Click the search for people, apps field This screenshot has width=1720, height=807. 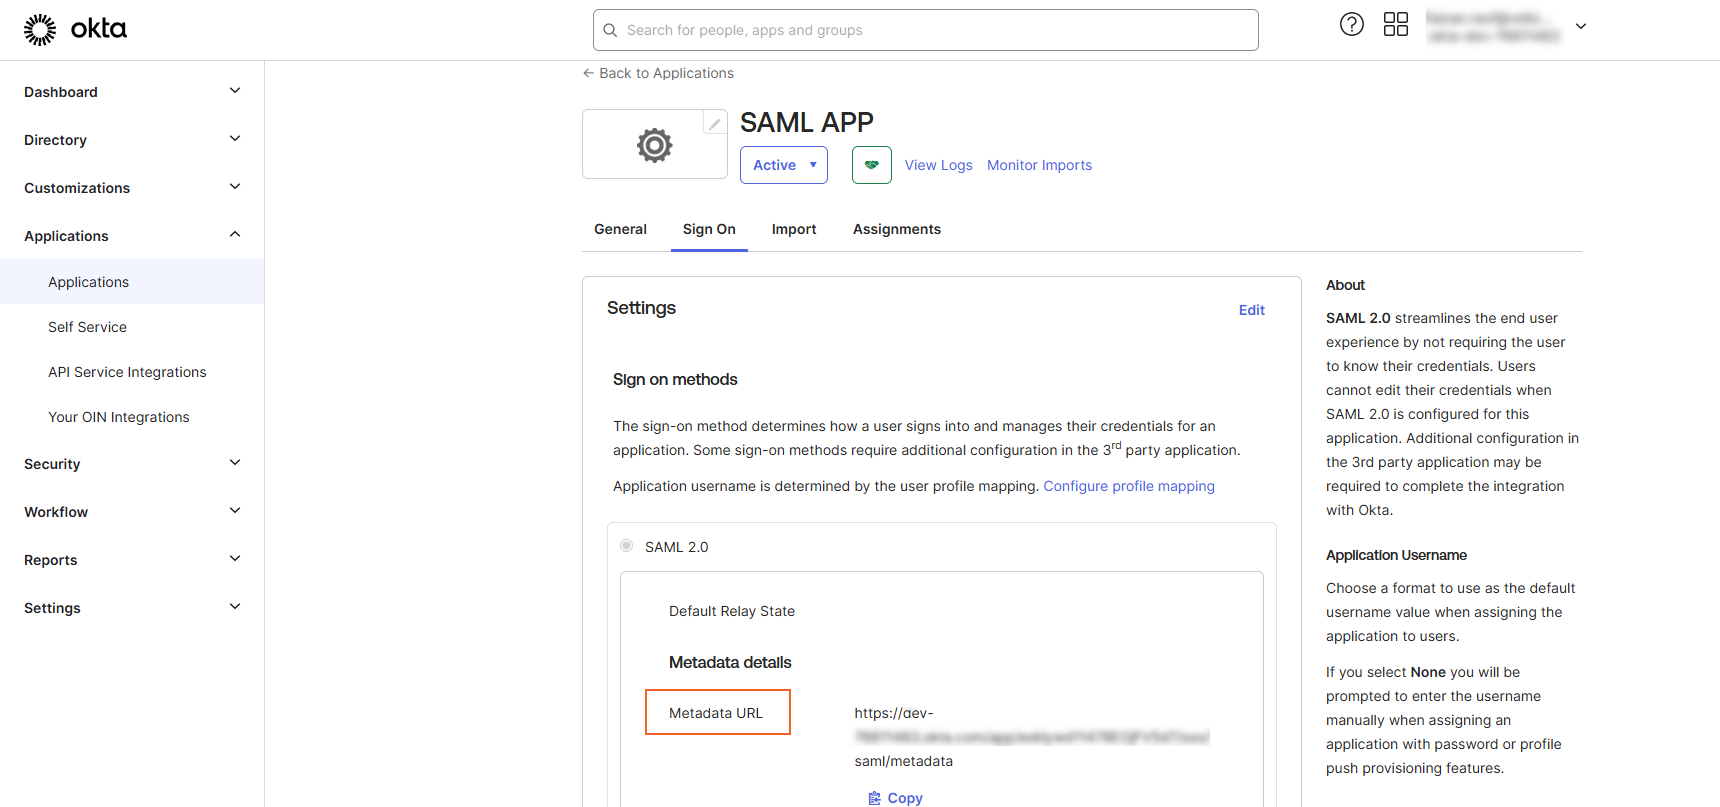pyautogui.click(x=925, y=30)
